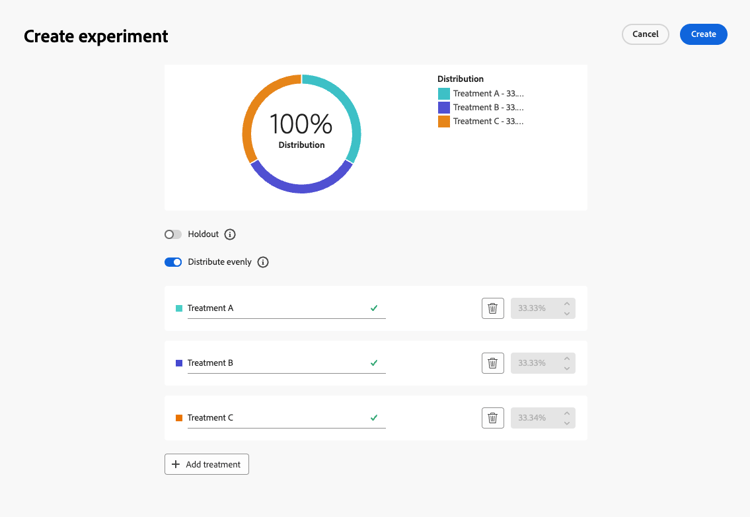Enable the Holdout toggle
Screen dimensions: 750x517
coord(173,234)
